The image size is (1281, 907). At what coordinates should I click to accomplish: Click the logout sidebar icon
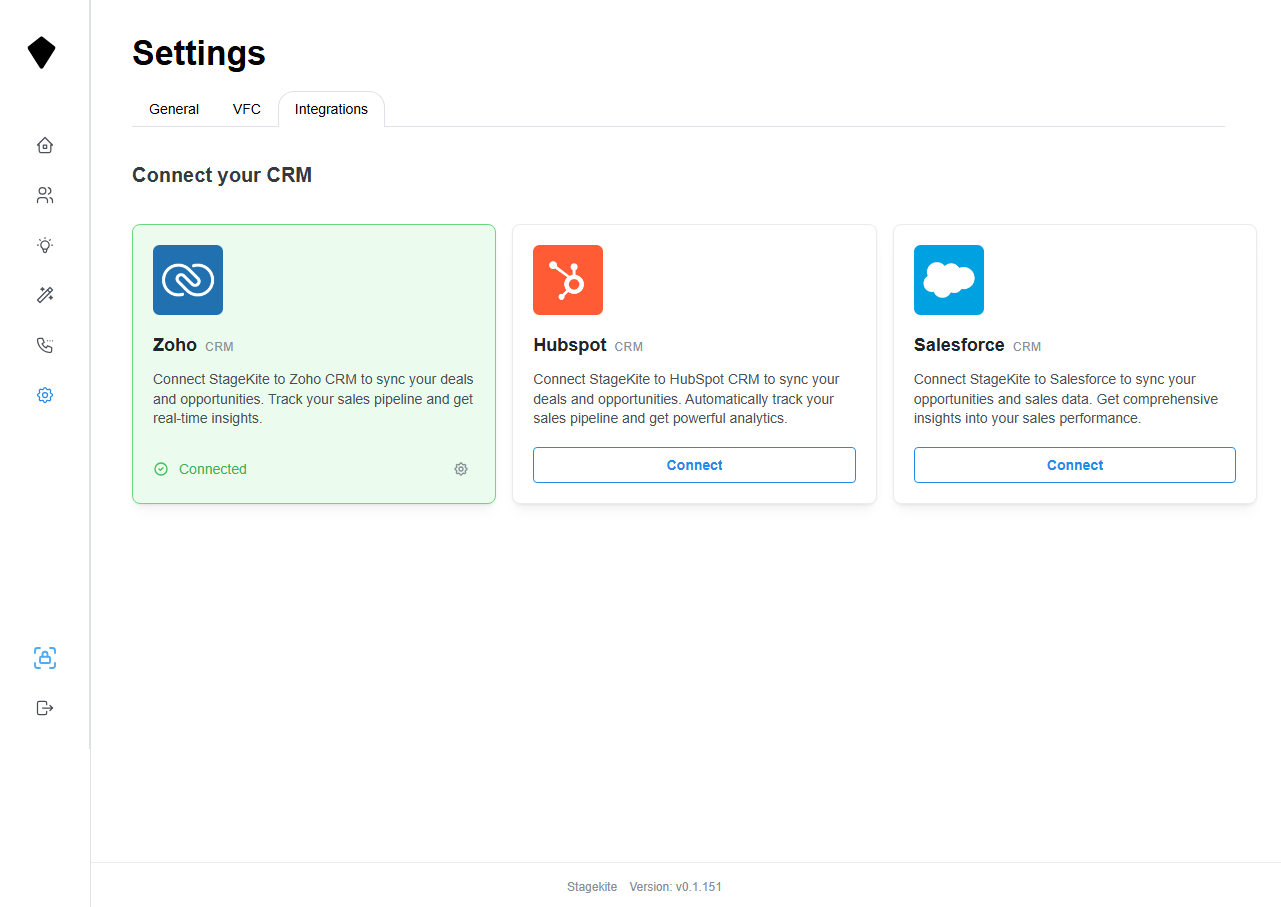[x=44, y=708]
